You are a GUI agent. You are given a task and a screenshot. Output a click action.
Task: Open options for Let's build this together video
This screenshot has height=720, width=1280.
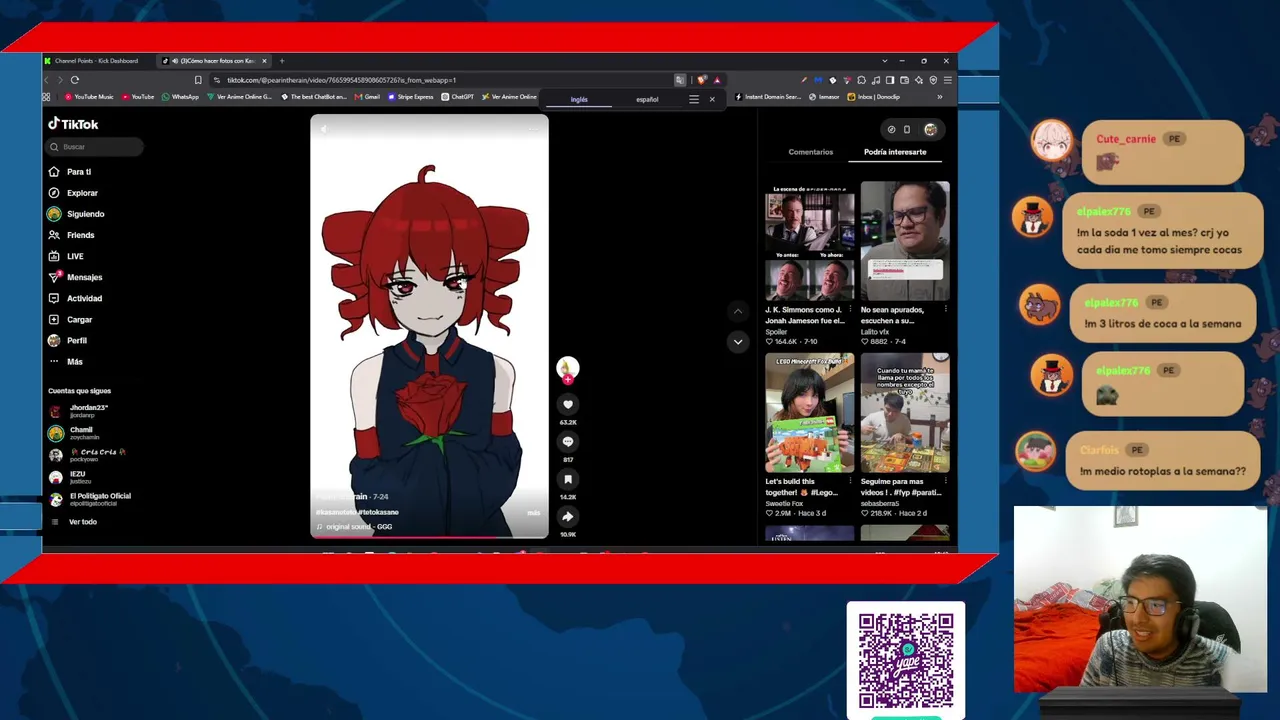point(850,482)
